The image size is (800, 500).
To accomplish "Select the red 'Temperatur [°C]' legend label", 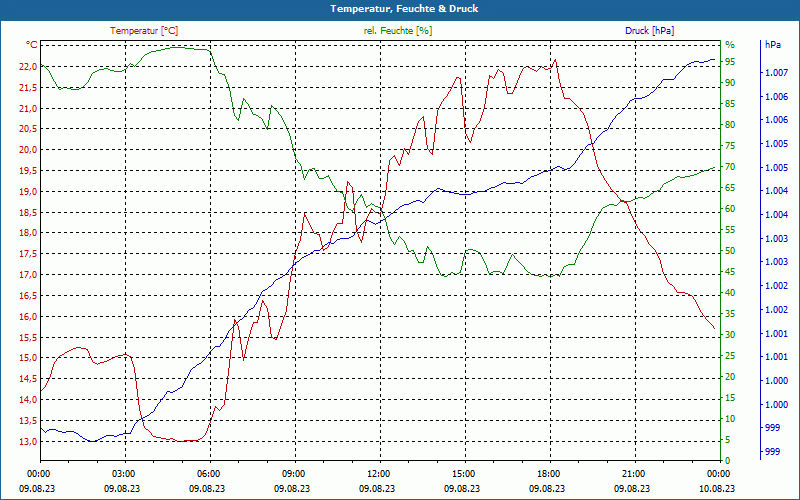I will [x=144, y=31].
